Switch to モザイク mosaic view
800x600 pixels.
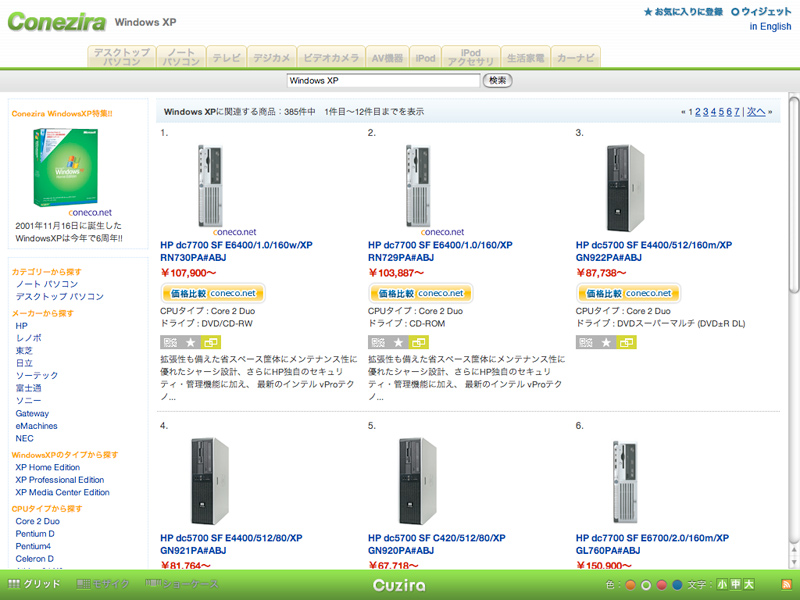point(103,584)
